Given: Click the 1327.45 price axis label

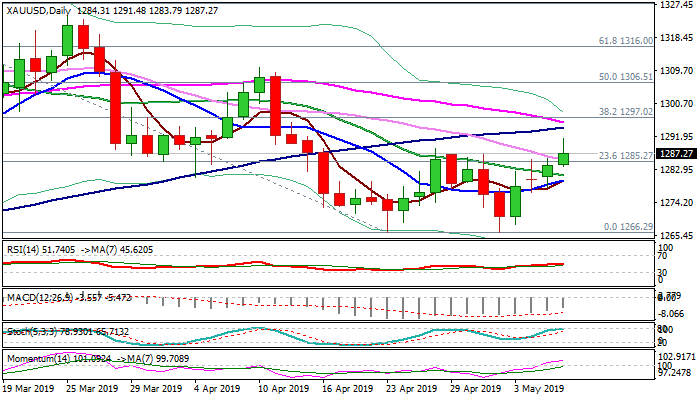Looking at the screenshot, I should click(x=678, y=5).
